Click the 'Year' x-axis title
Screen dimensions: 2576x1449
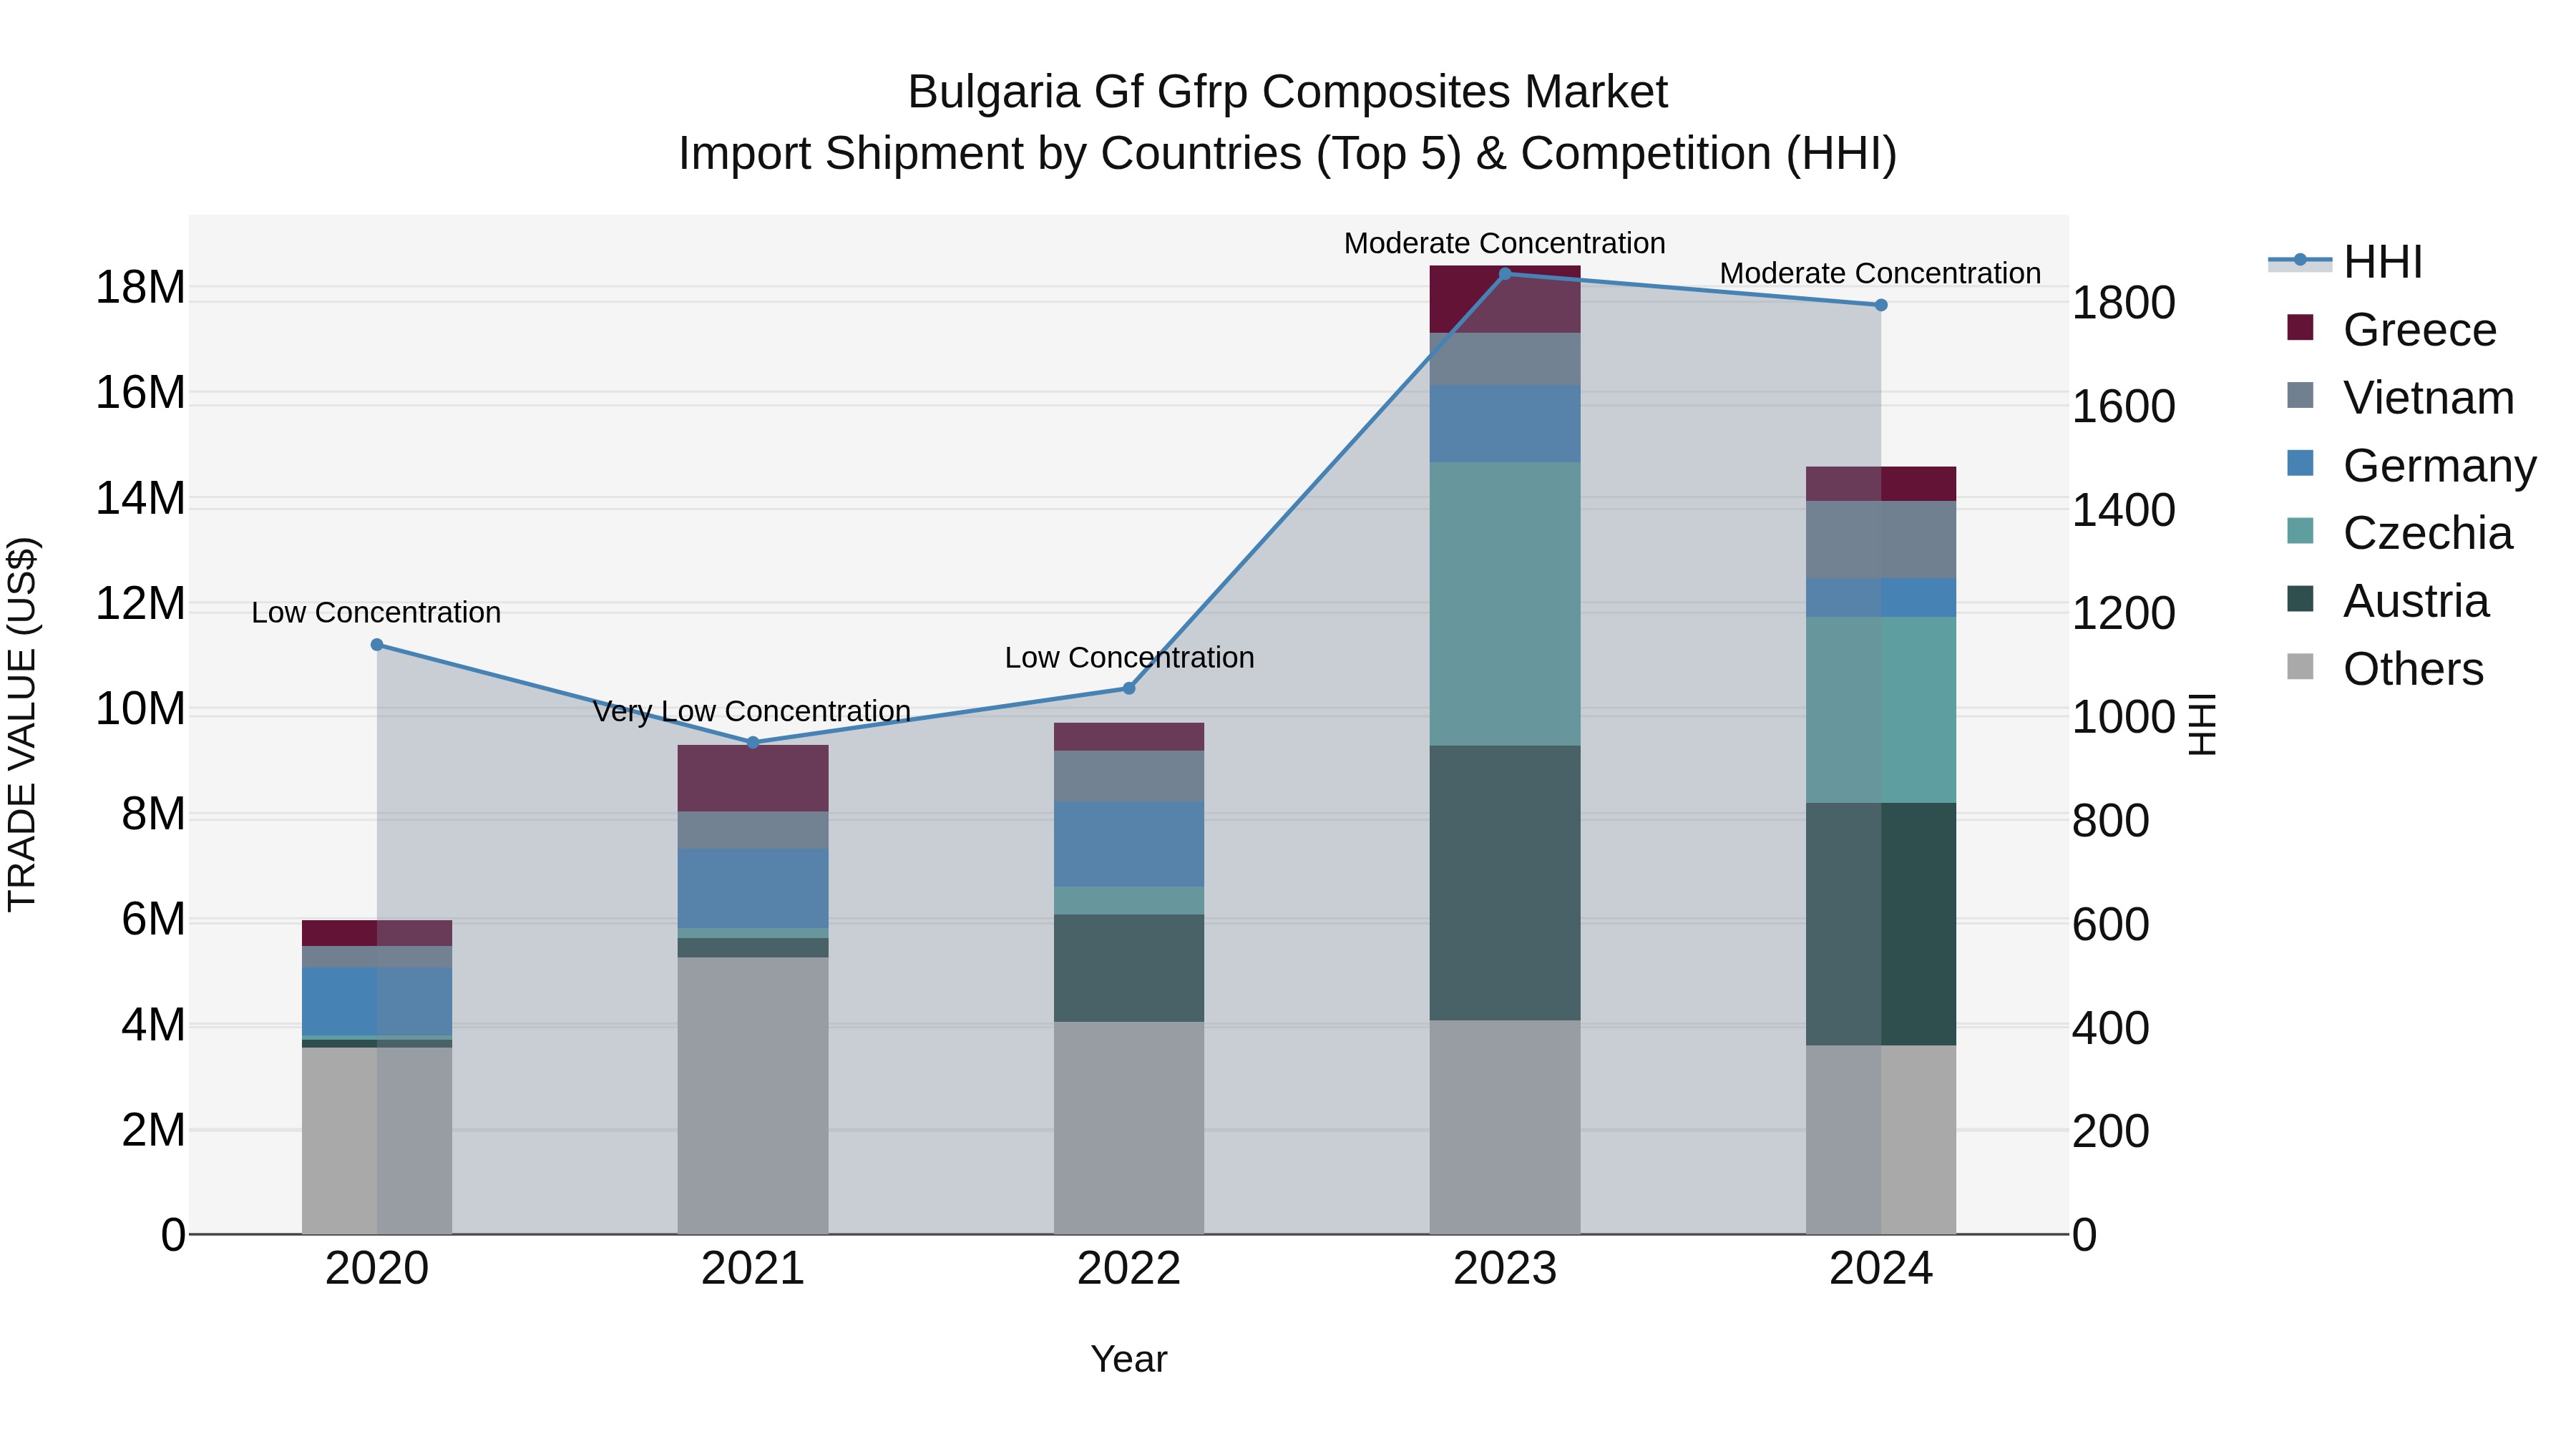click(1129, 1359)
